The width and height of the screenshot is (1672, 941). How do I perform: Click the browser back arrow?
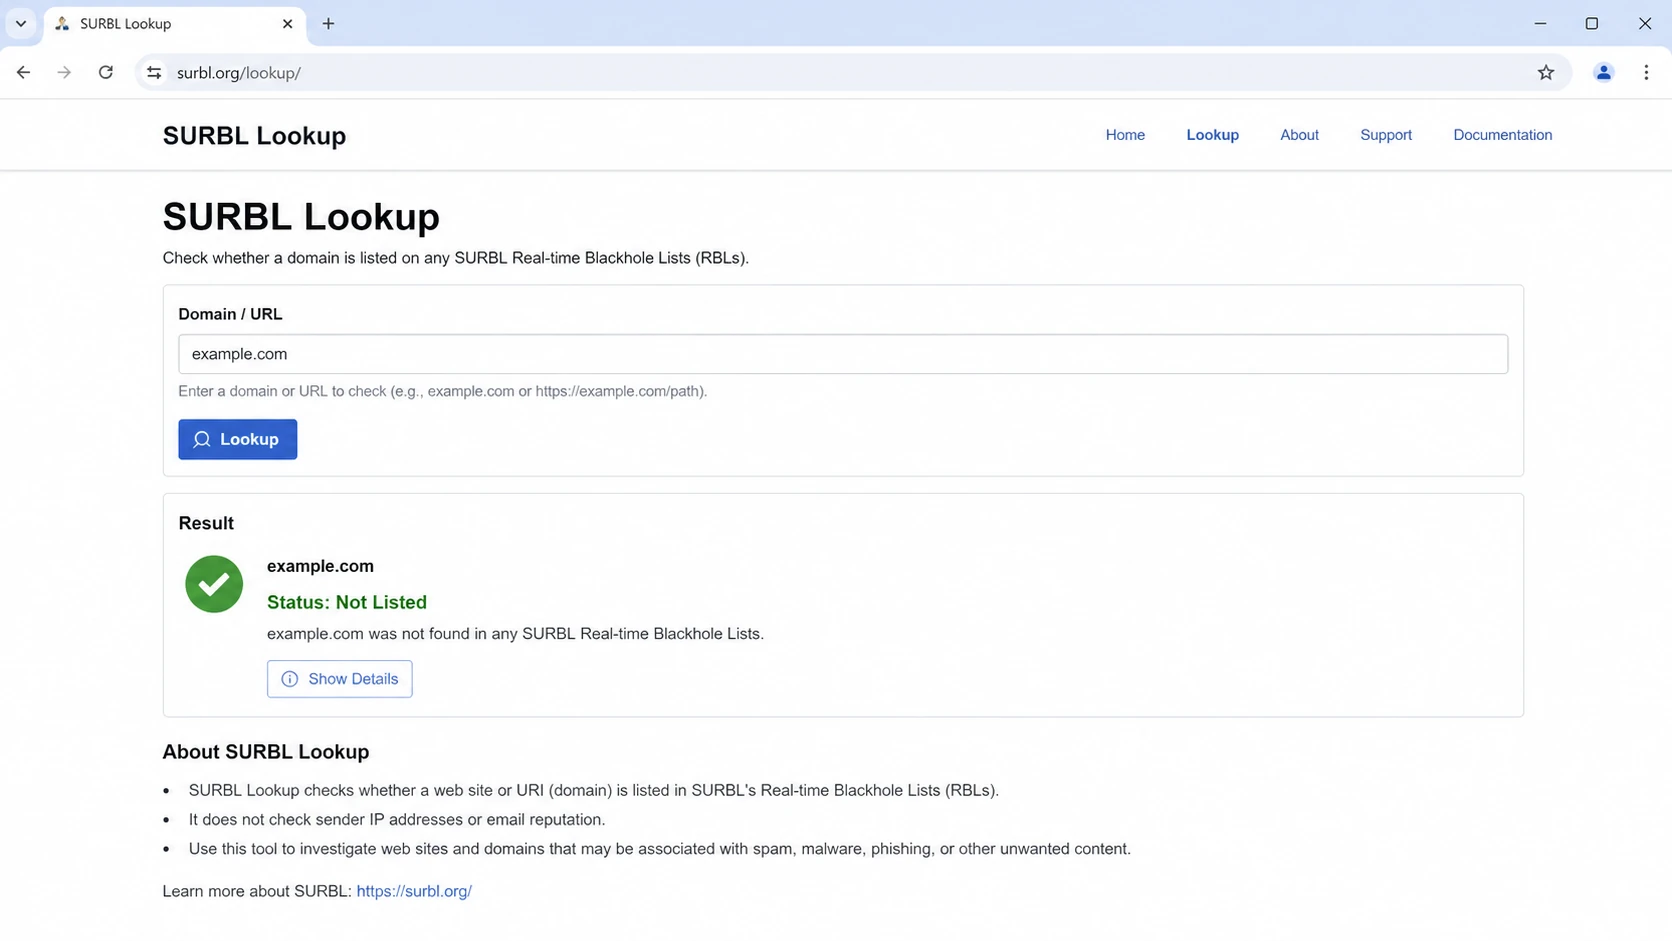pos(23,72)
